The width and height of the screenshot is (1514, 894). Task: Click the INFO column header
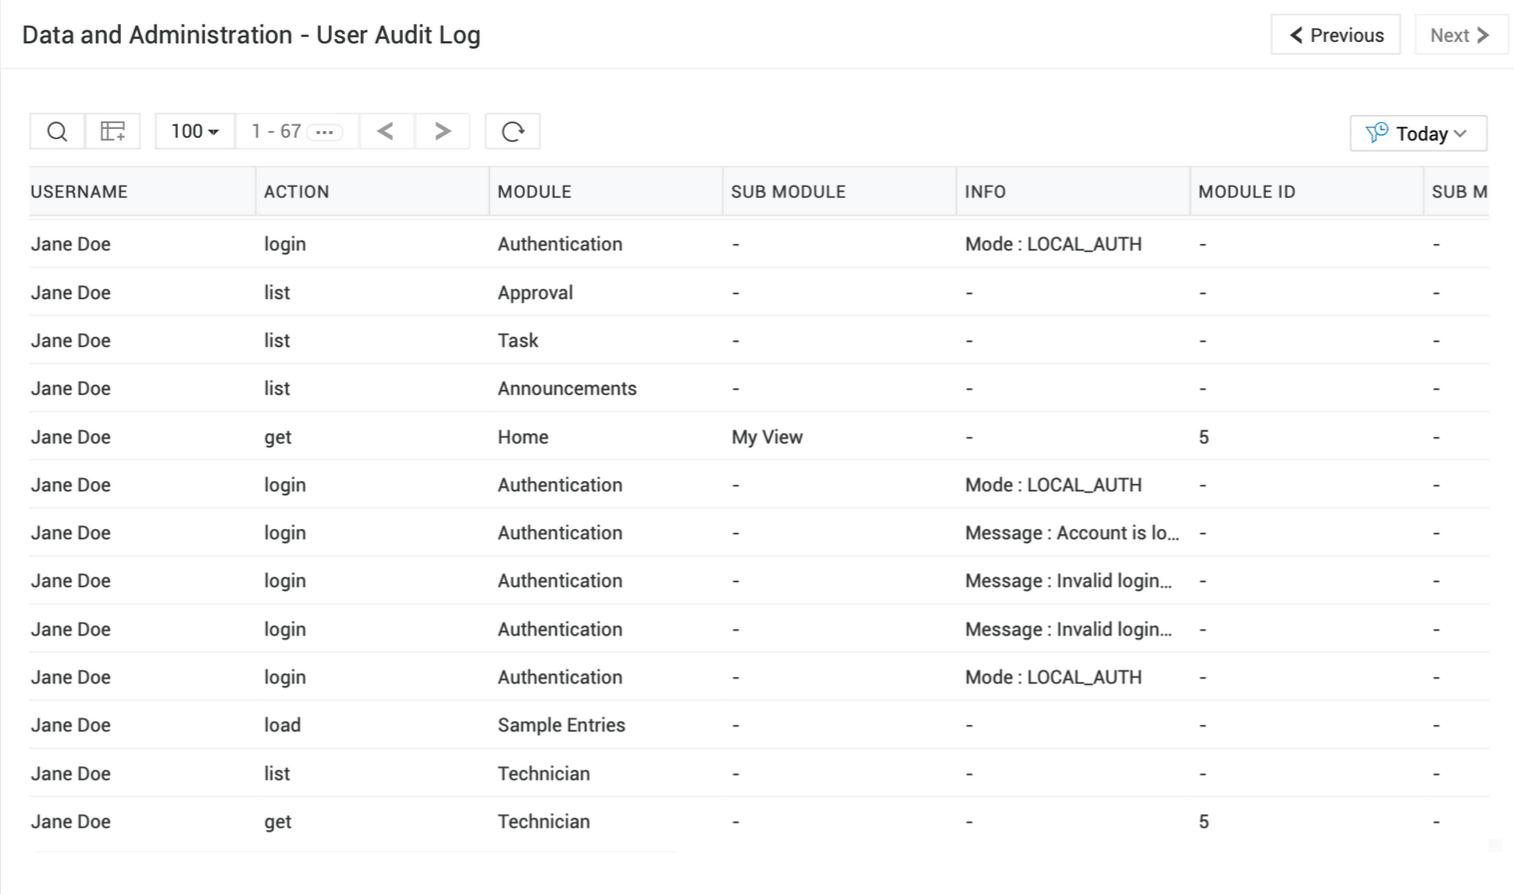coord(985,192)
